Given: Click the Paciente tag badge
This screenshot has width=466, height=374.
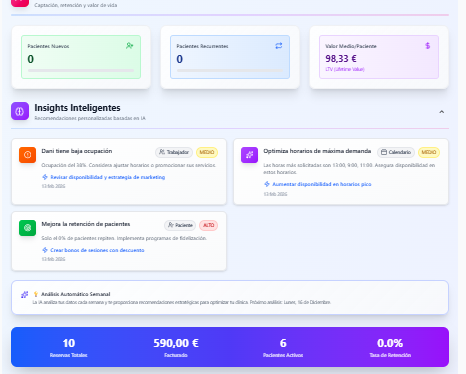Looking at the screenshot, I should click(180, 225).
